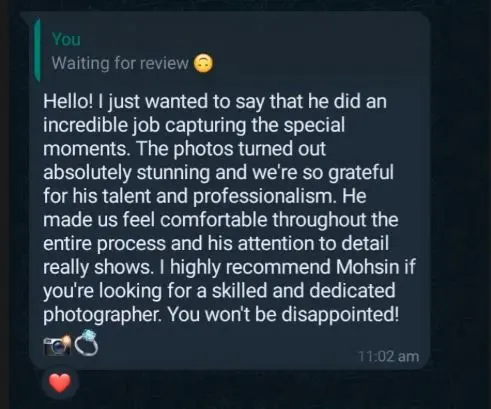Click the word "grateful" in the message
The height and width of the screenshot is (409, 491).
pos(361,173)
